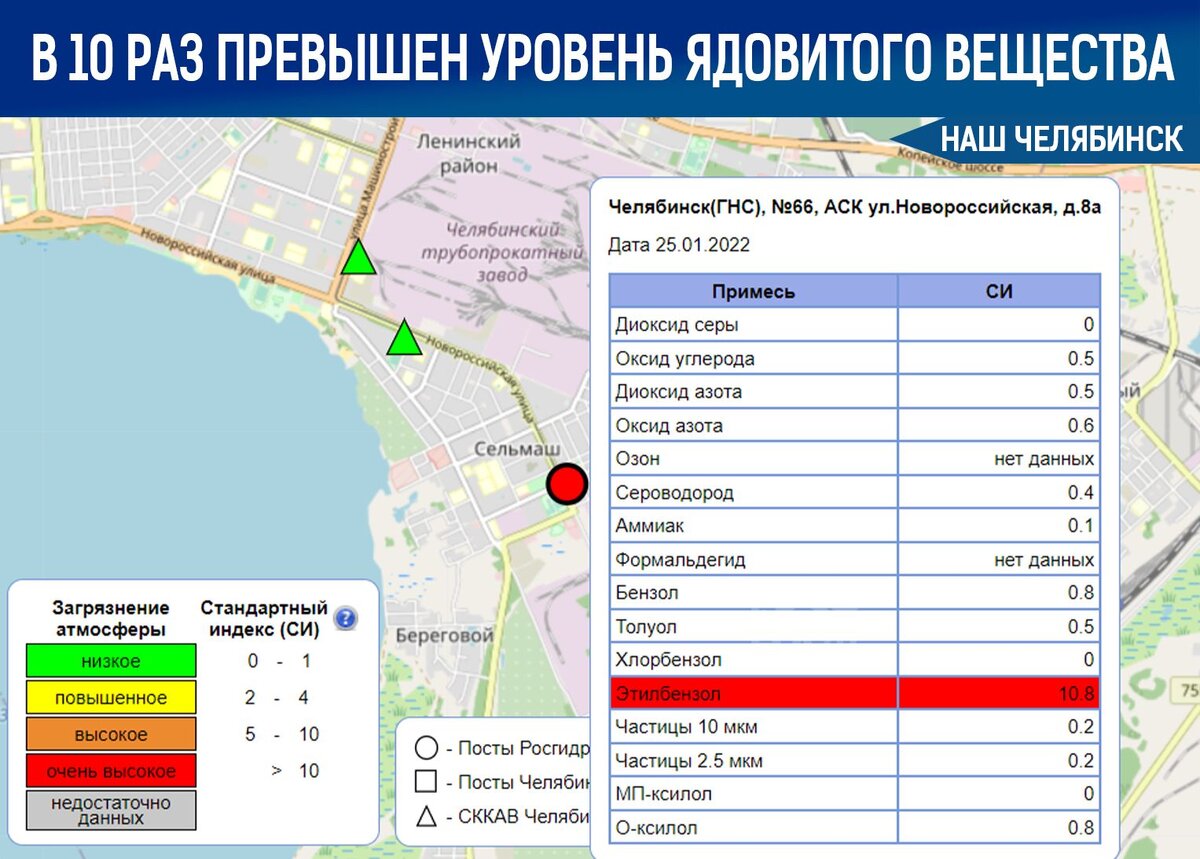Screen dimensions: 1200x859
Task: Select the Диоксид азота row
Action: click(x=855, y=392)
